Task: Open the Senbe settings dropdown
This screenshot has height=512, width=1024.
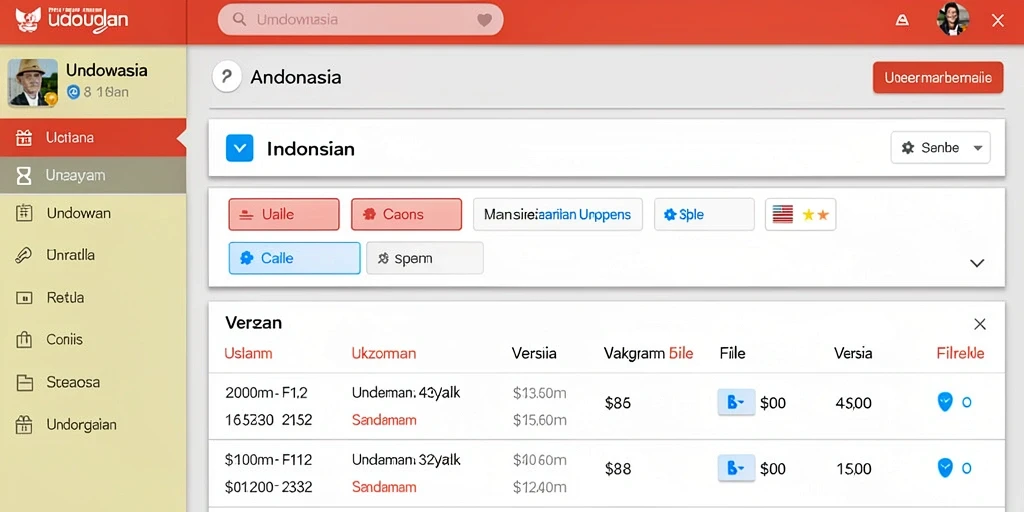Action: point(940,148)
